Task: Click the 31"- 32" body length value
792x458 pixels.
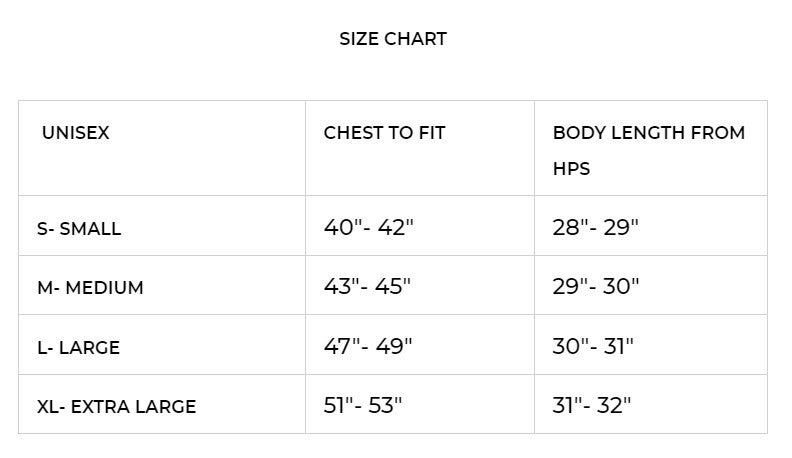Action: (x=592, y=406)
